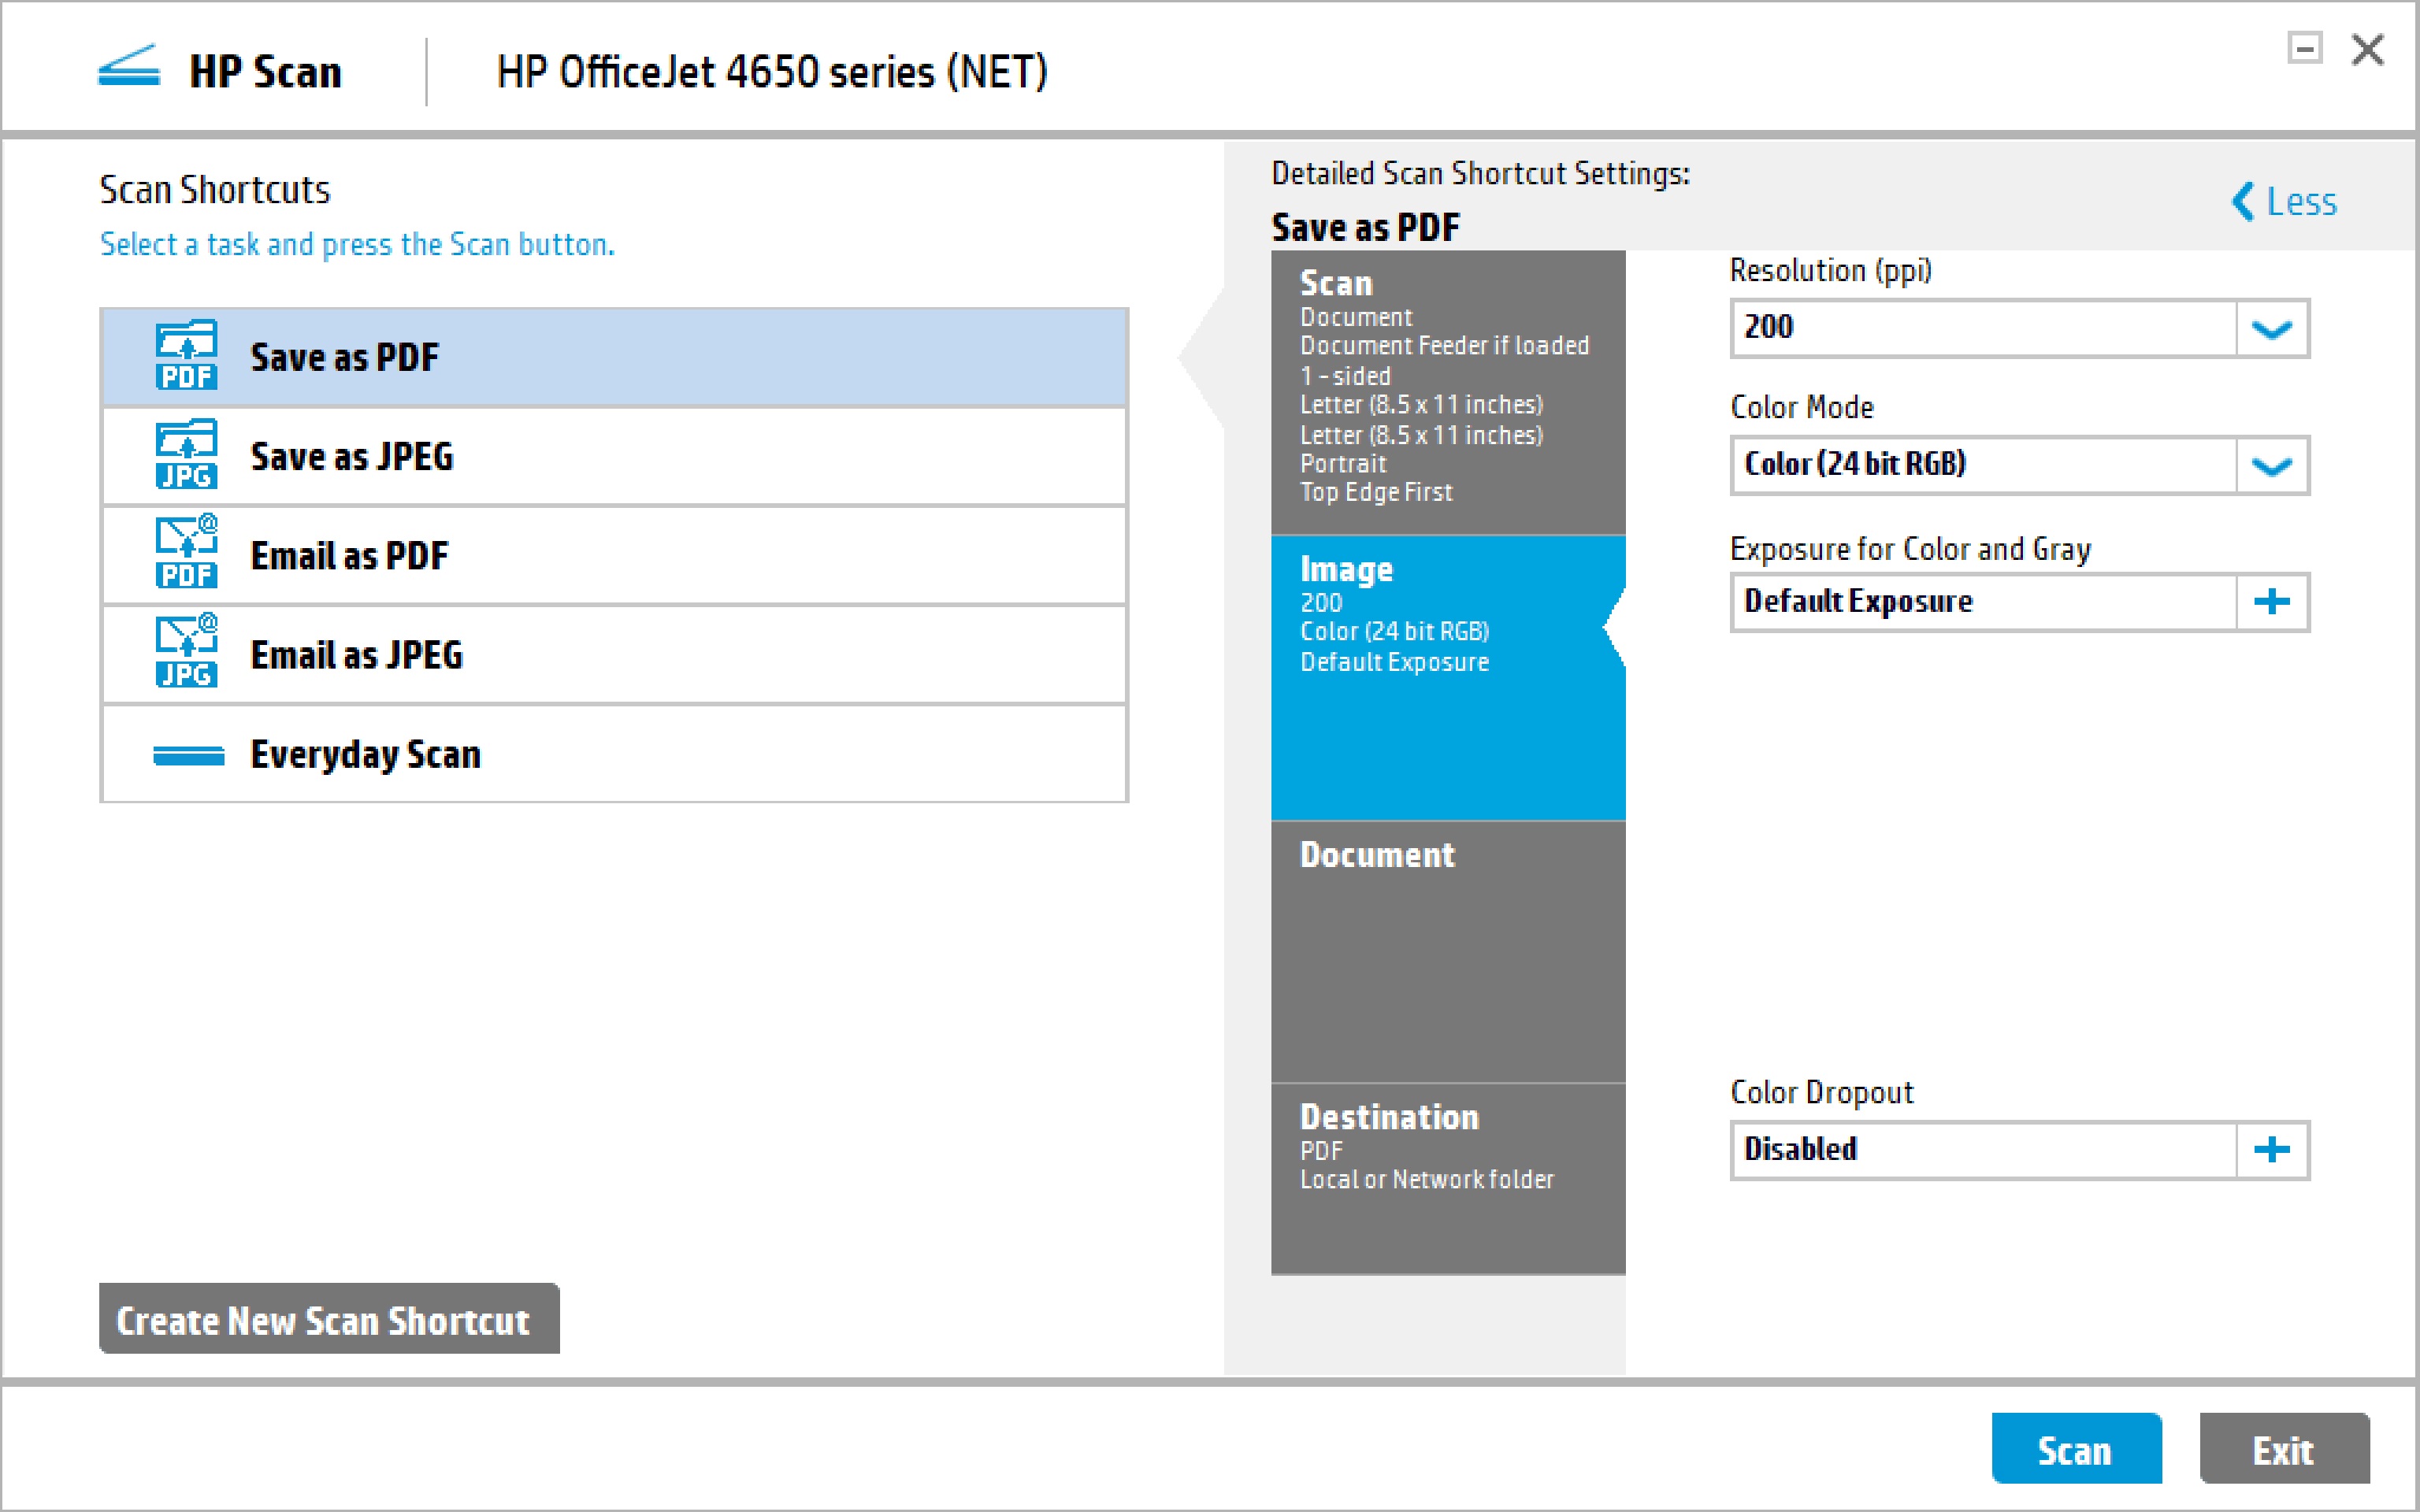Open the Resolution dropdown arrow
The height and width of the screenshot is (1512, 2420).
pyautogui.click(x=2271, y=329)
